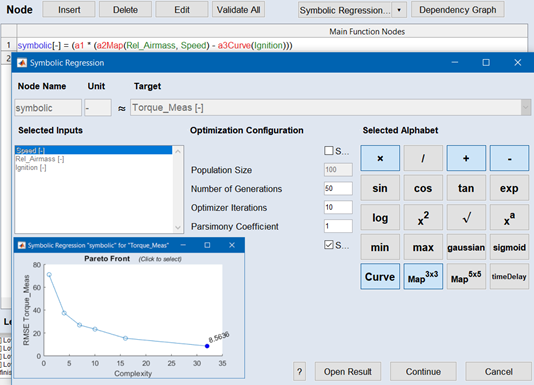Image resolution: width=534 pixels, height=385 pixels.
Task: Open the Target Torque_Meas dropdown
Action: (526, 108)
